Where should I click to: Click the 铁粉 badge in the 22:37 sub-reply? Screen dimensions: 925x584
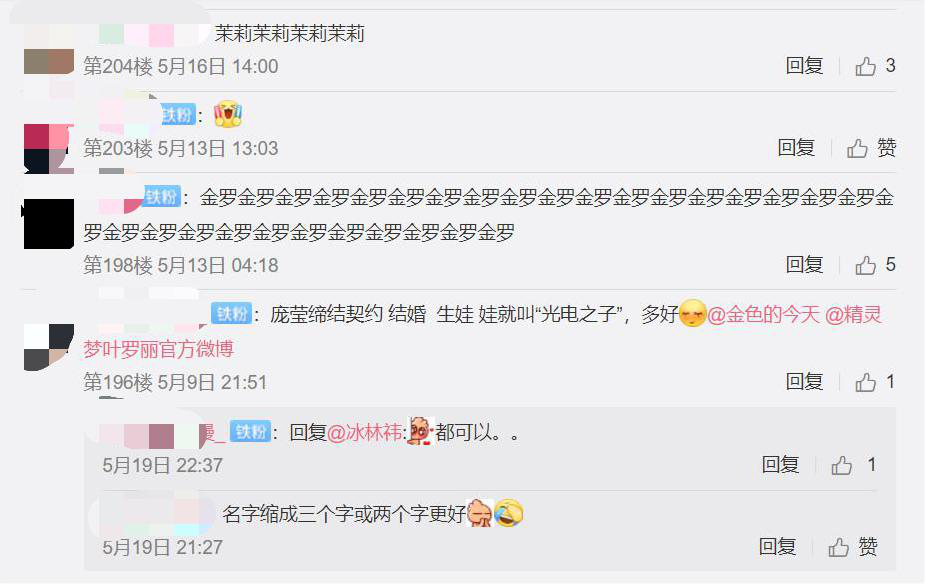coord(251,432)
